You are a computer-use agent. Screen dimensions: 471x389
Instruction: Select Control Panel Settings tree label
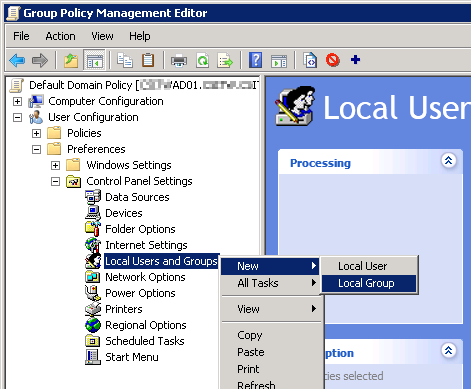[x=139, y=181]
